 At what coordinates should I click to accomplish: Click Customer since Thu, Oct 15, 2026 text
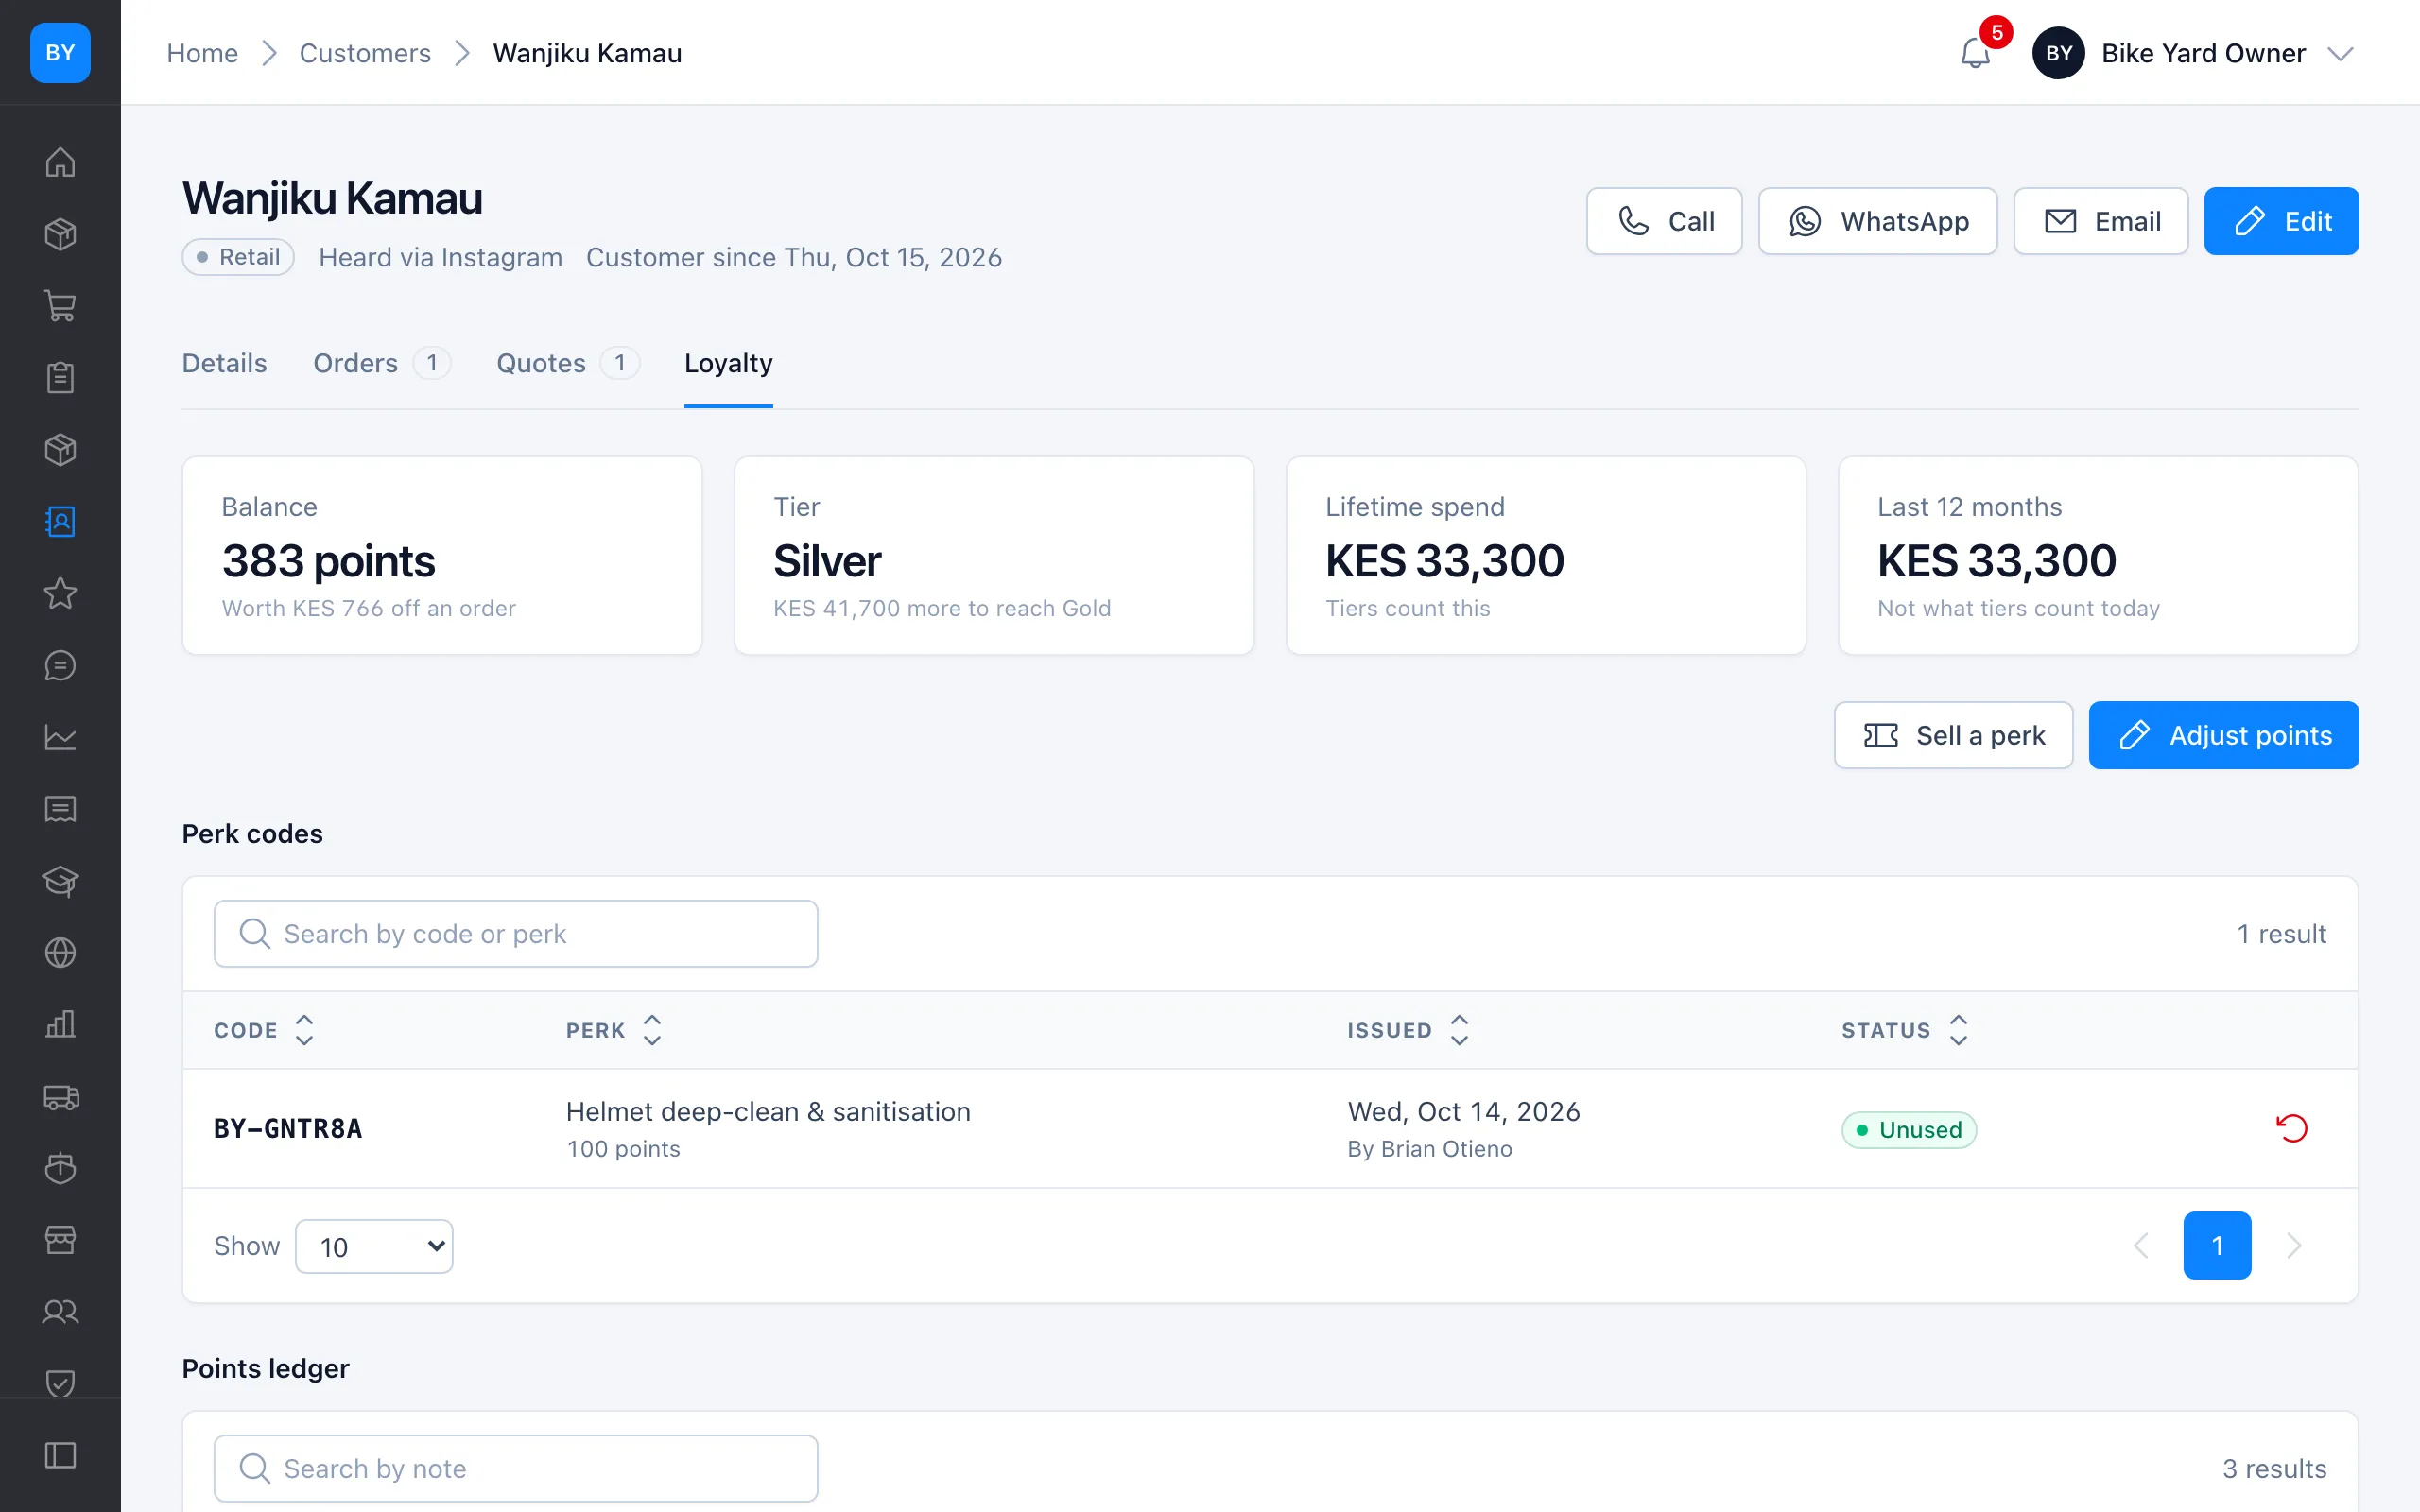pos(794,257)
